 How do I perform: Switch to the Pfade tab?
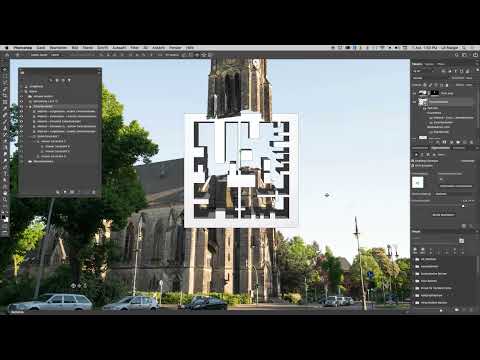tap(441, 64)
